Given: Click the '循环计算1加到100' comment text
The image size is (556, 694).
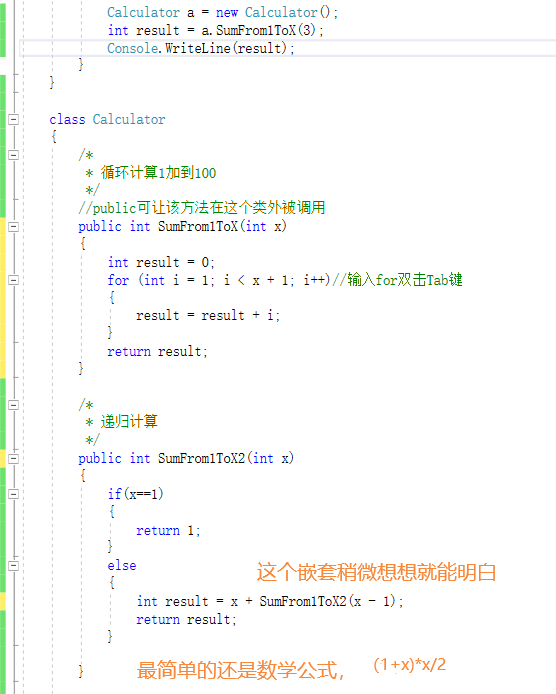Looking at the screenshot, I should coord(158,173).
